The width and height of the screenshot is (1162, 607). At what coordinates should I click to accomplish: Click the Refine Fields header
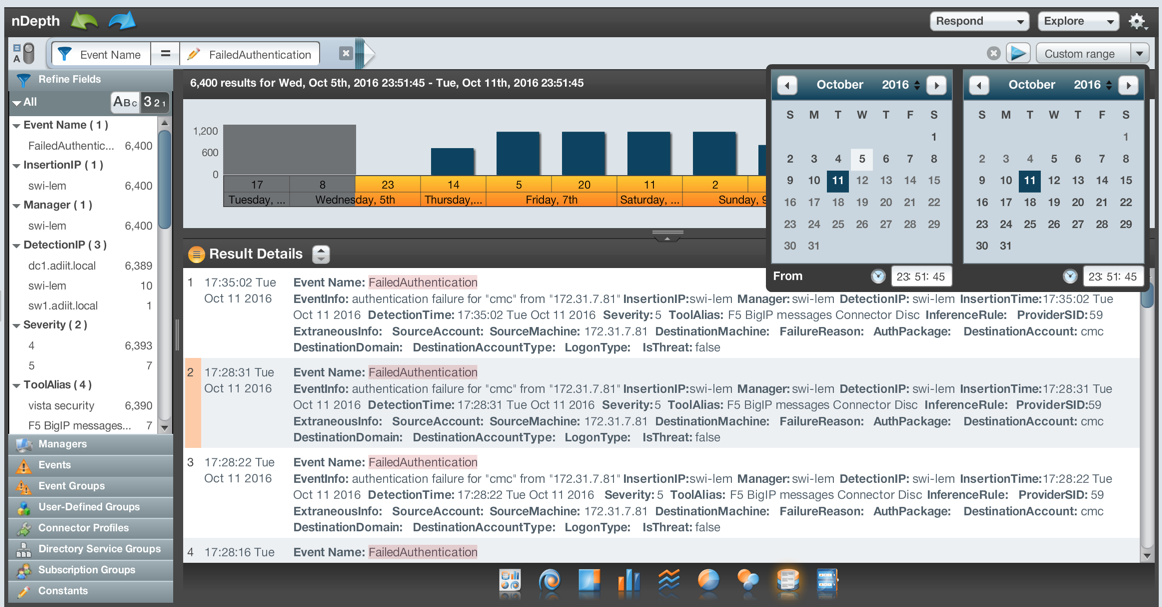click(90, 79)
